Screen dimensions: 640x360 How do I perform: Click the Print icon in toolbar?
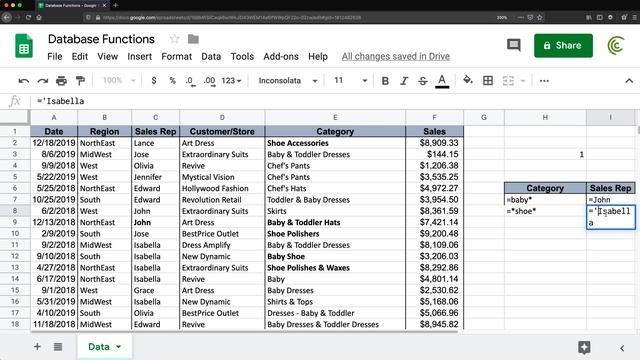[x=61, y=81]
